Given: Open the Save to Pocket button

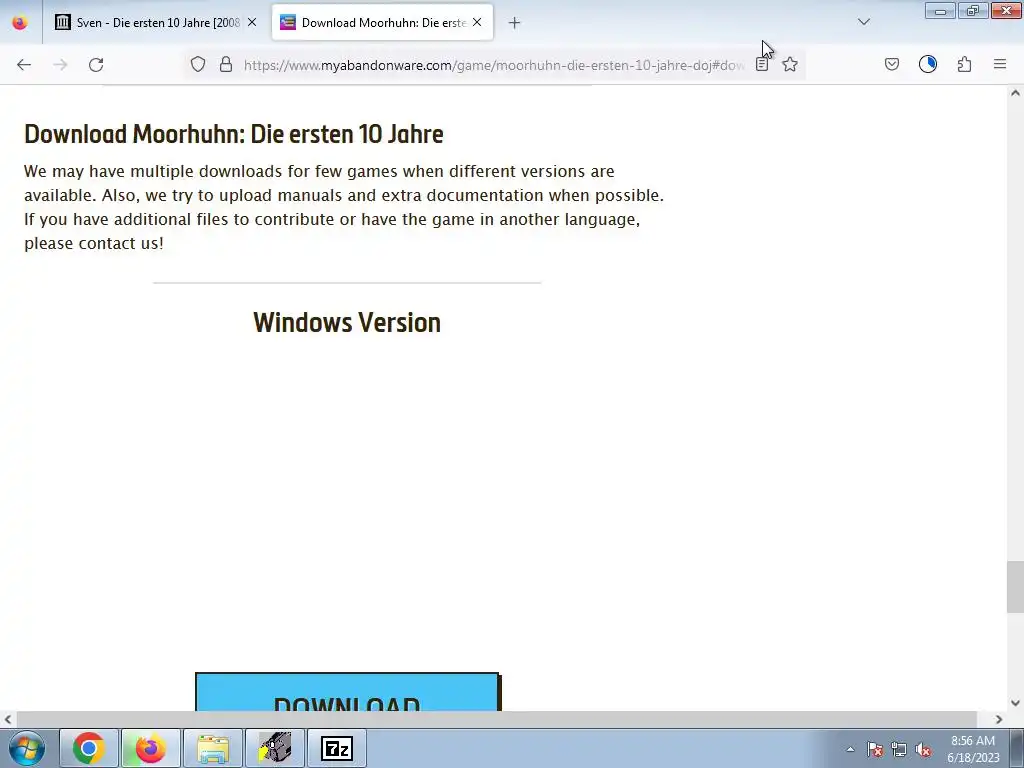Looking at the screenshot, I should 891,64.
